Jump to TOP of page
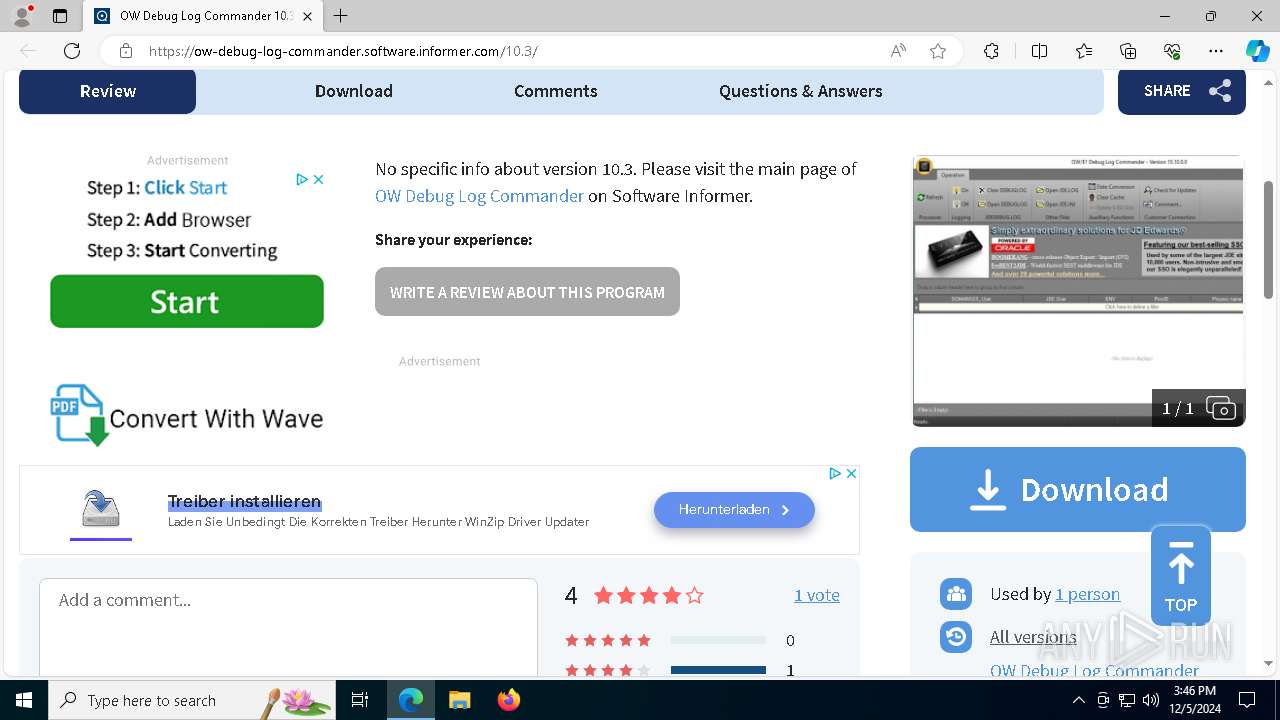Image resolution: width=1280 pixels, height=720 pixels. tap(1181, 576)
